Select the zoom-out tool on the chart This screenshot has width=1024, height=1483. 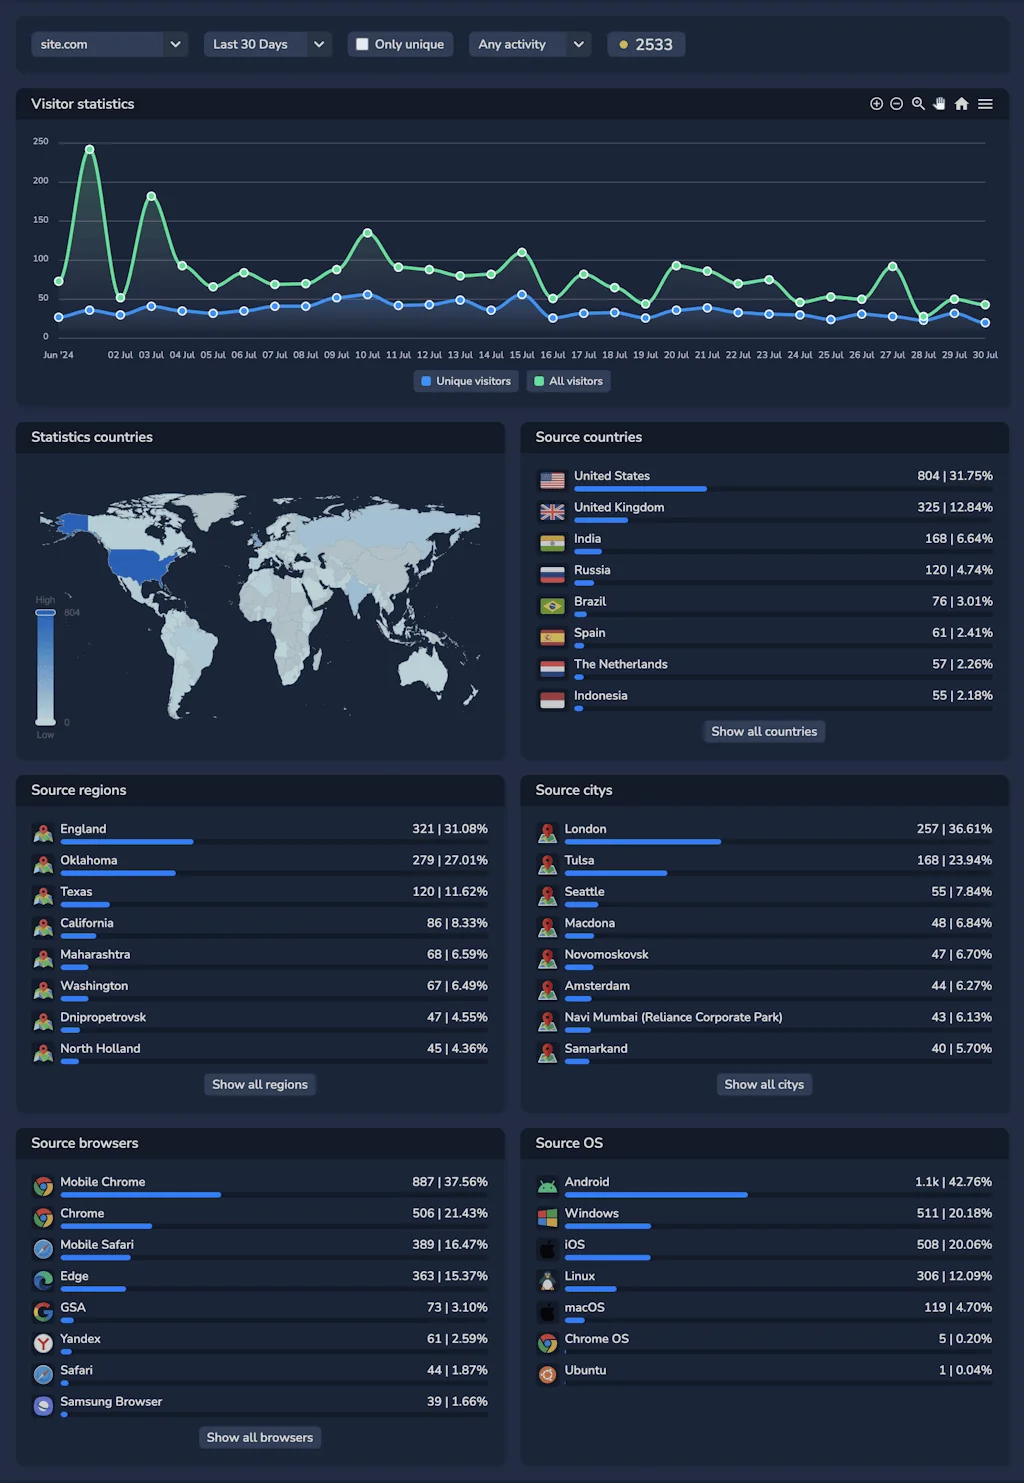(x=896, y=104)
